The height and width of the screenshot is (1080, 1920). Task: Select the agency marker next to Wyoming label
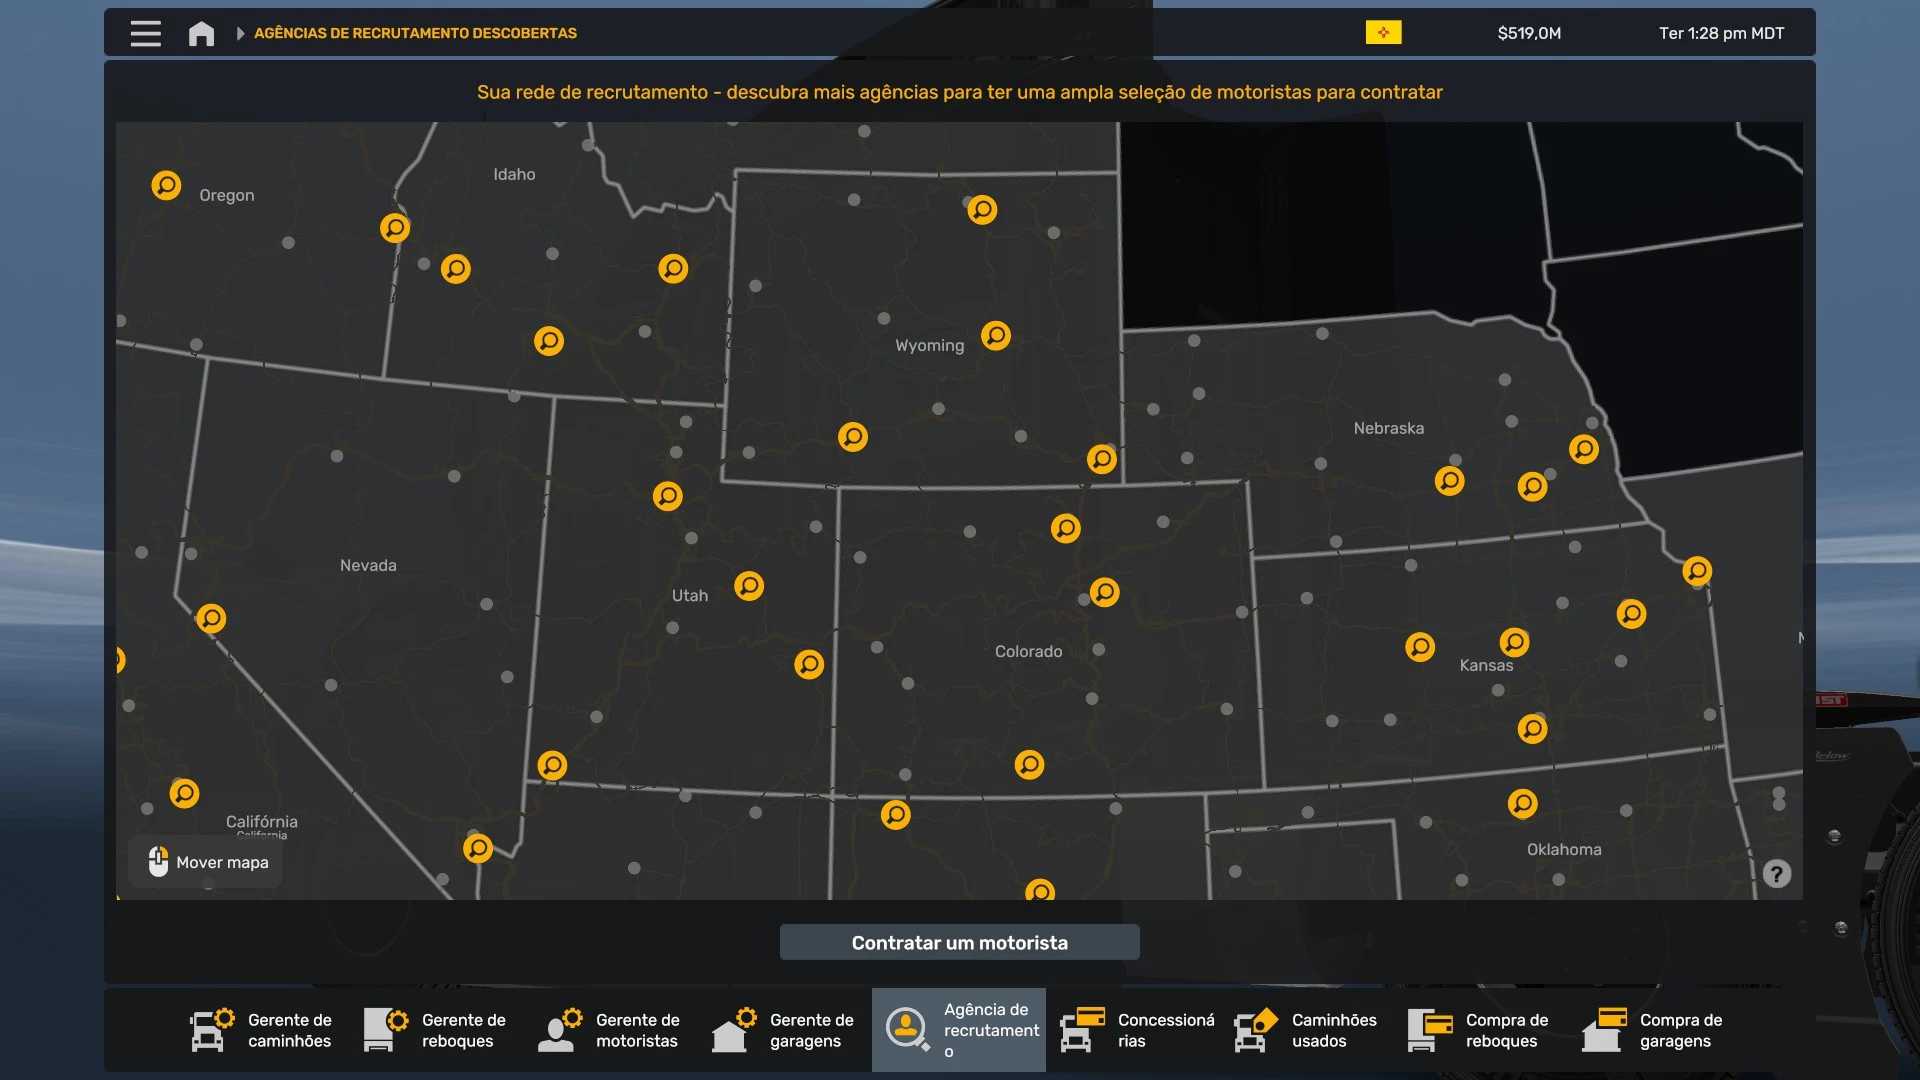pyautogui.click(x=995, y=335)
